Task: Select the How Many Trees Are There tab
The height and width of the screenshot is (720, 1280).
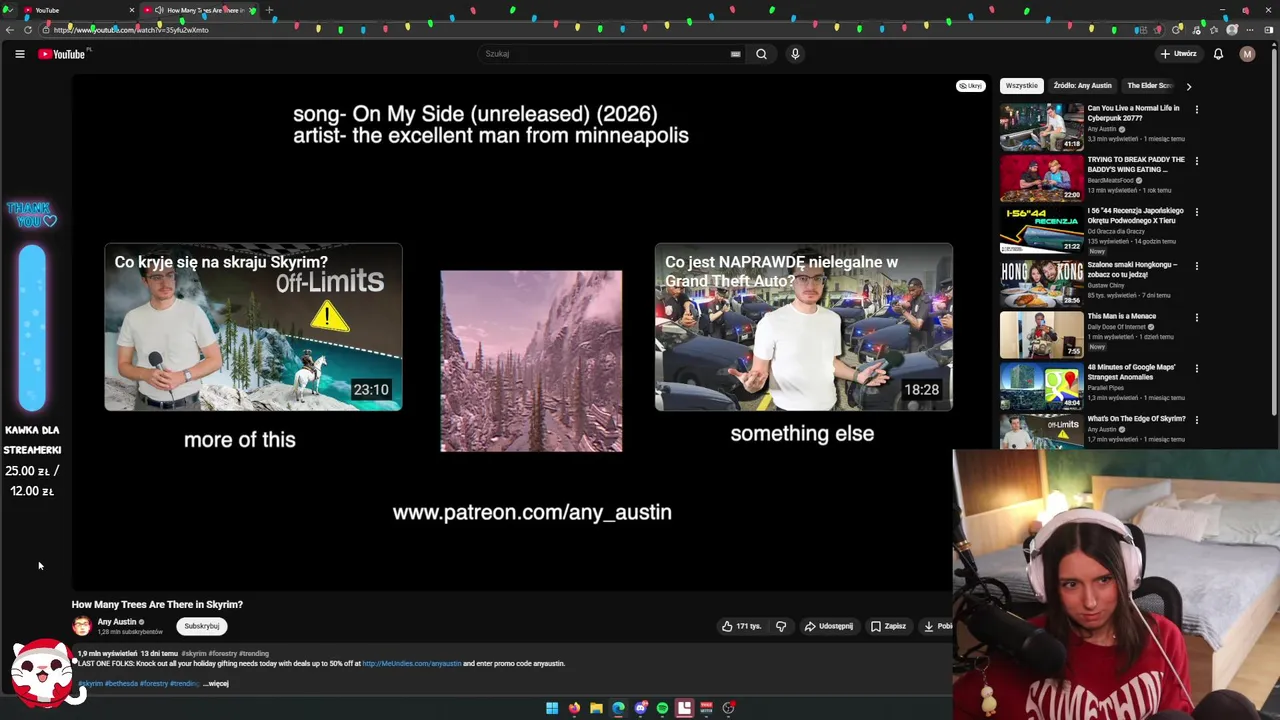Action: tap(200, 10)
